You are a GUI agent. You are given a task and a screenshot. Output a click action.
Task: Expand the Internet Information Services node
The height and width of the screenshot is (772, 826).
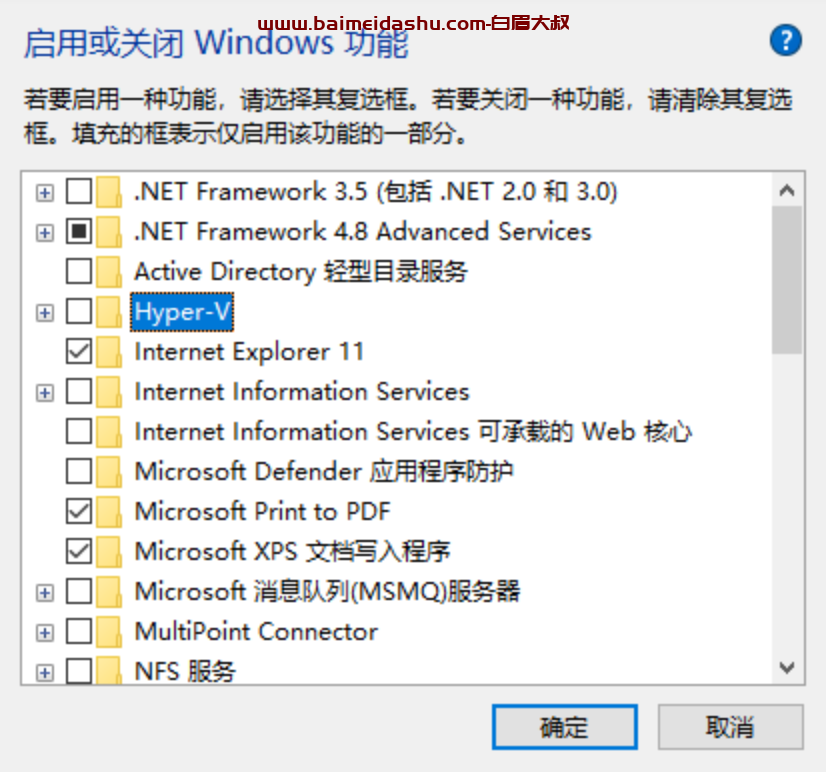click(44, 392)
